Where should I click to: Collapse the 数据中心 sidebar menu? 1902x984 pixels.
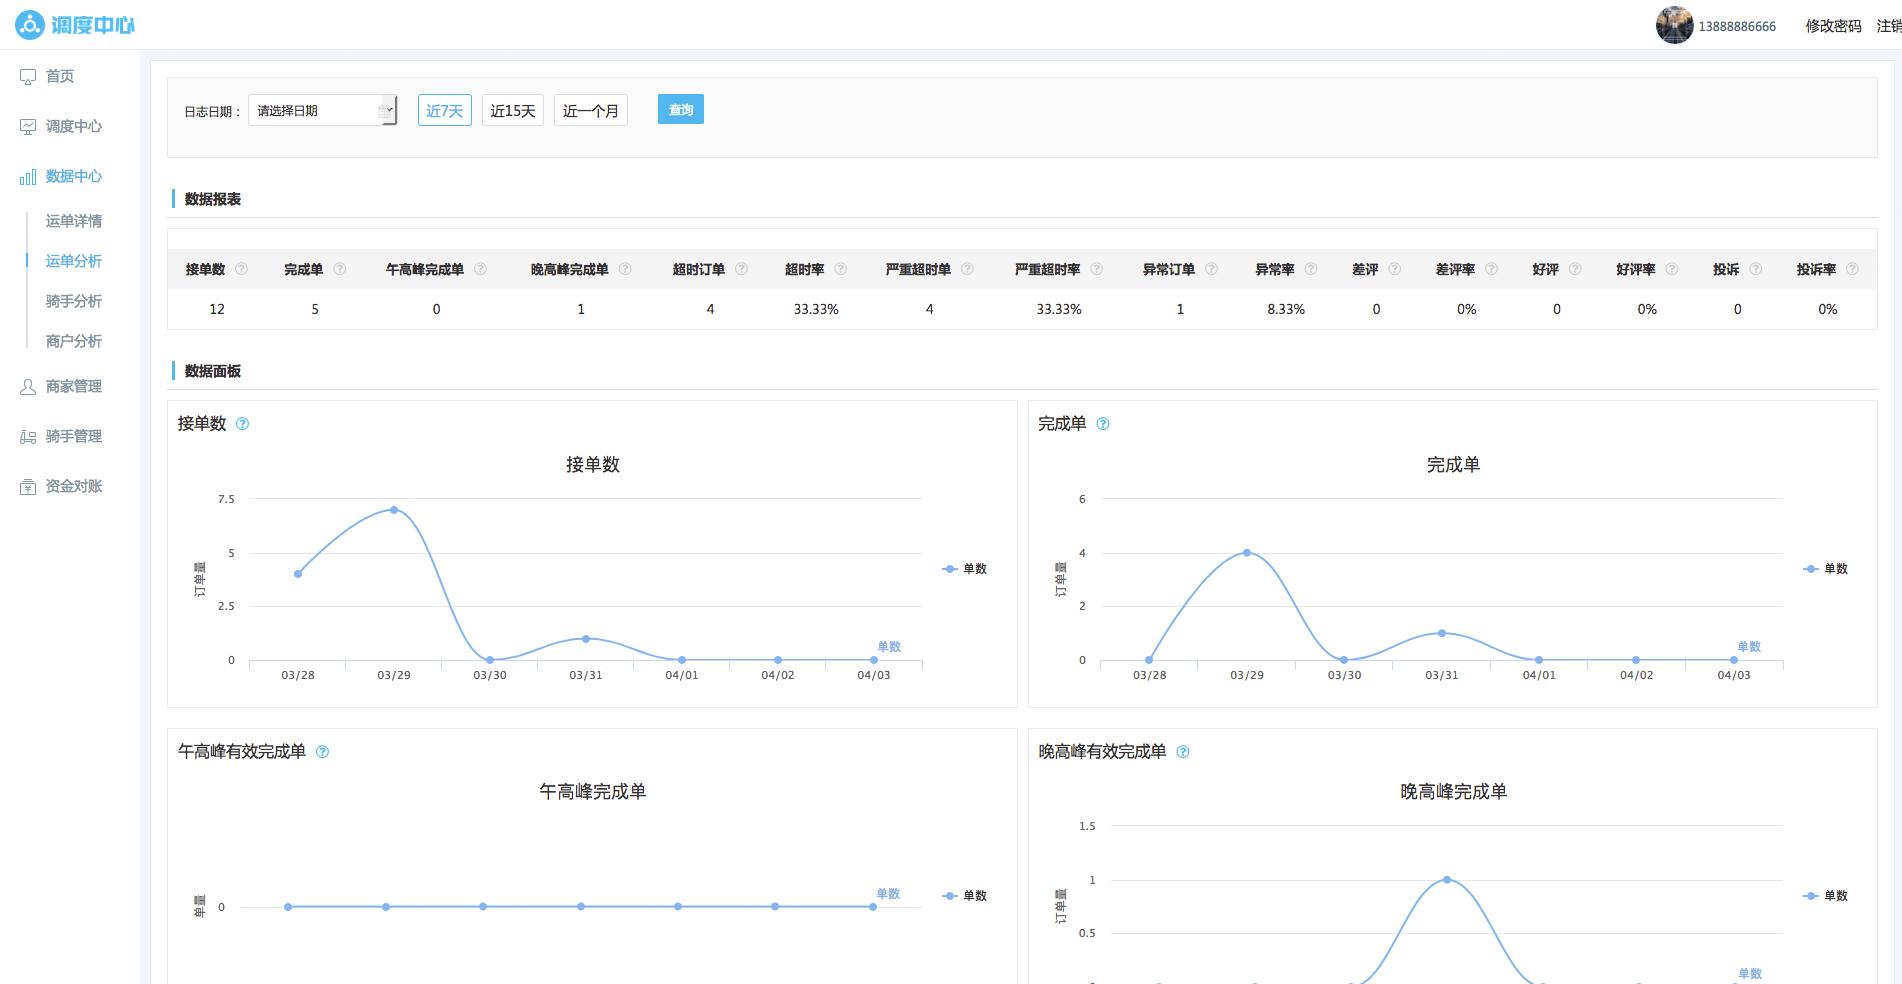click(x=73, y=176)
